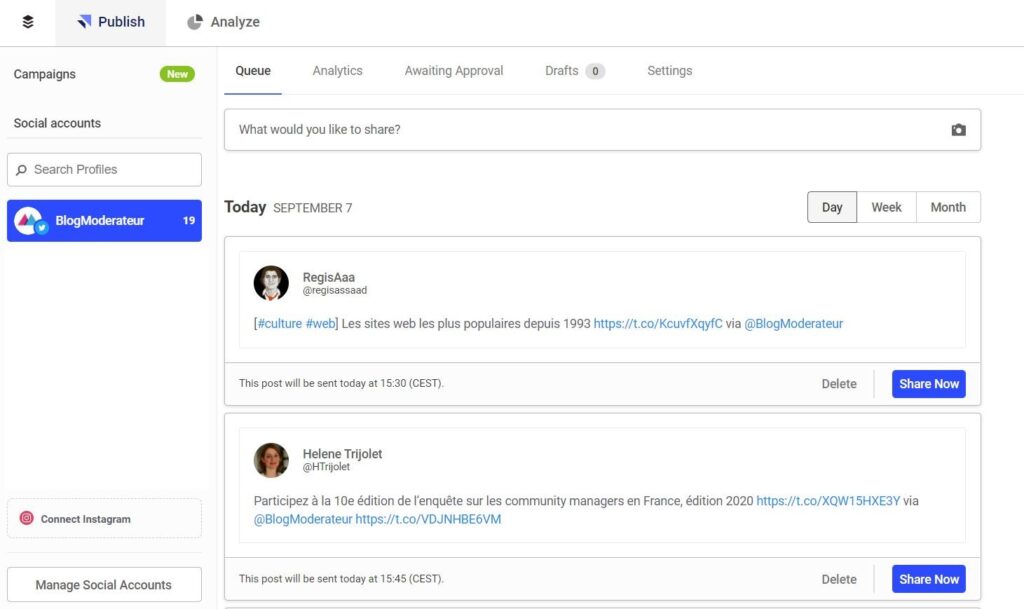
Task: Share the RegisAaa post now
Action: [928, 384]
